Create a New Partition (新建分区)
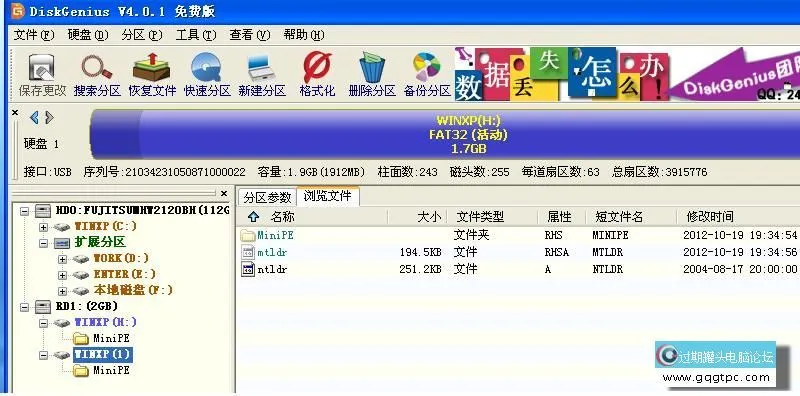 pyautogui.click(x=262, y=69)
